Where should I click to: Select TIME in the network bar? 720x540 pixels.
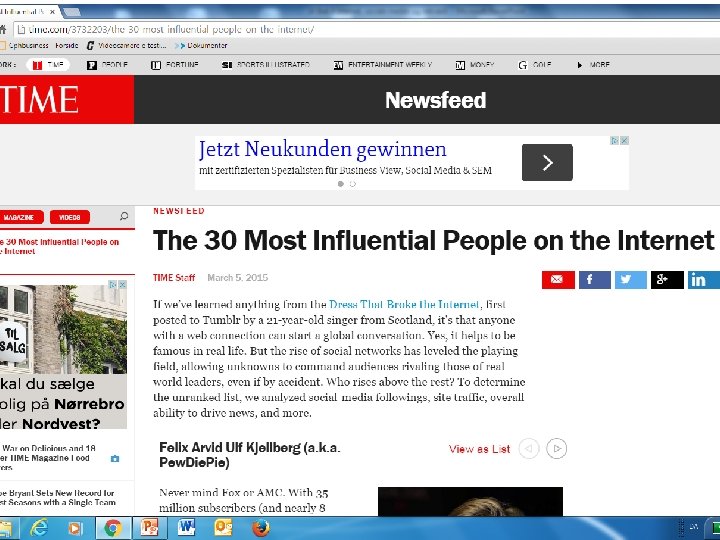pyautogui.click(x=48, y=65)
